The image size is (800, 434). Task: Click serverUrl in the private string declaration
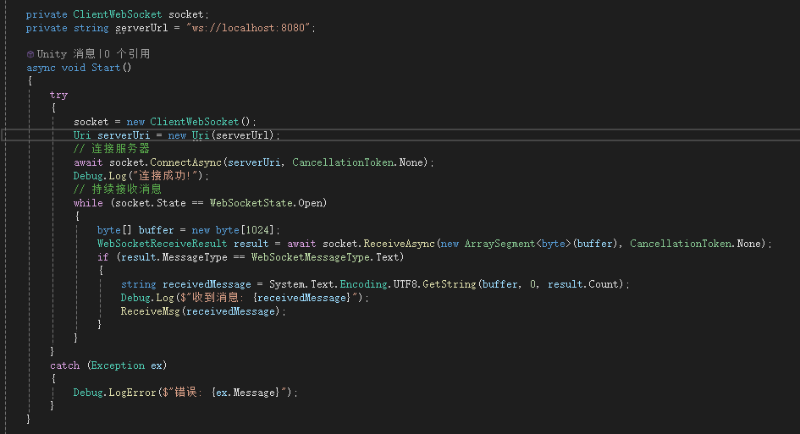[x=141, y=28]
